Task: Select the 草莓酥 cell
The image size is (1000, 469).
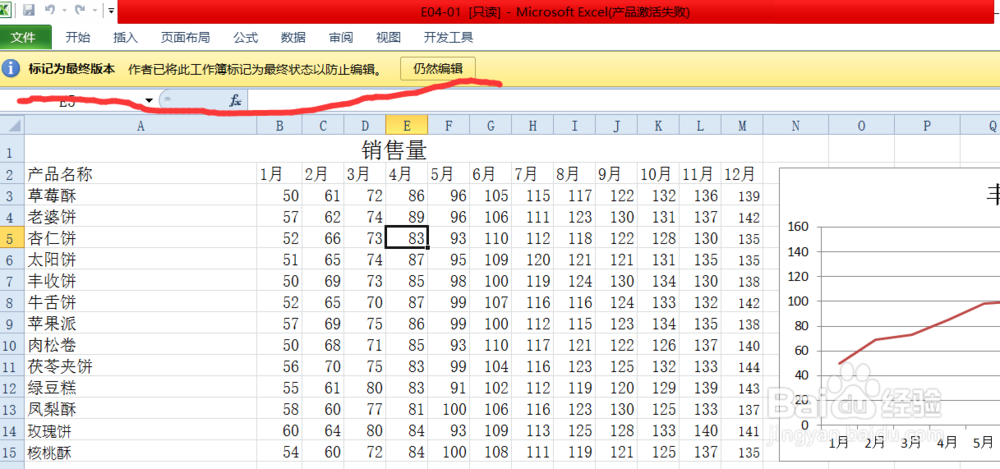Action: (x=141, y=196)
